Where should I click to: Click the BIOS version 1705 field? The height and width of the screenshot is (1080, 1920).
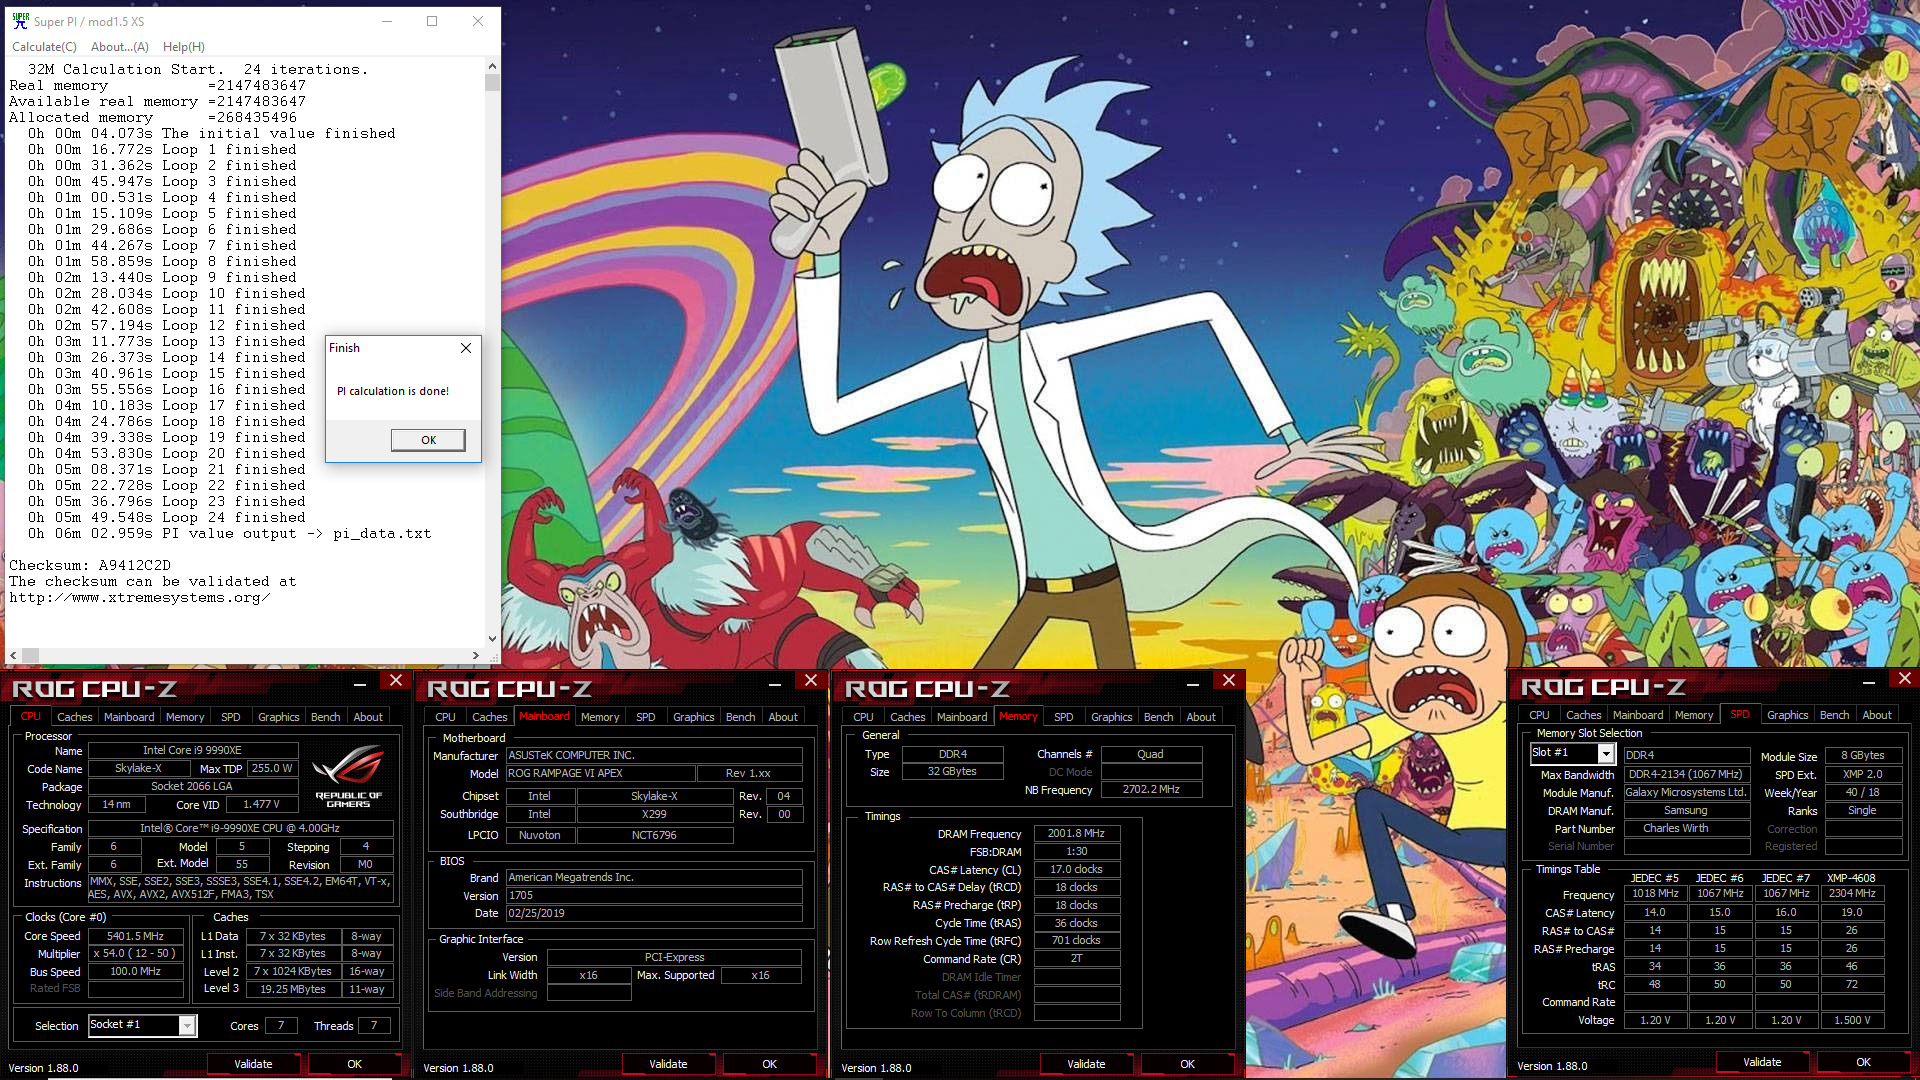point(654,895)
